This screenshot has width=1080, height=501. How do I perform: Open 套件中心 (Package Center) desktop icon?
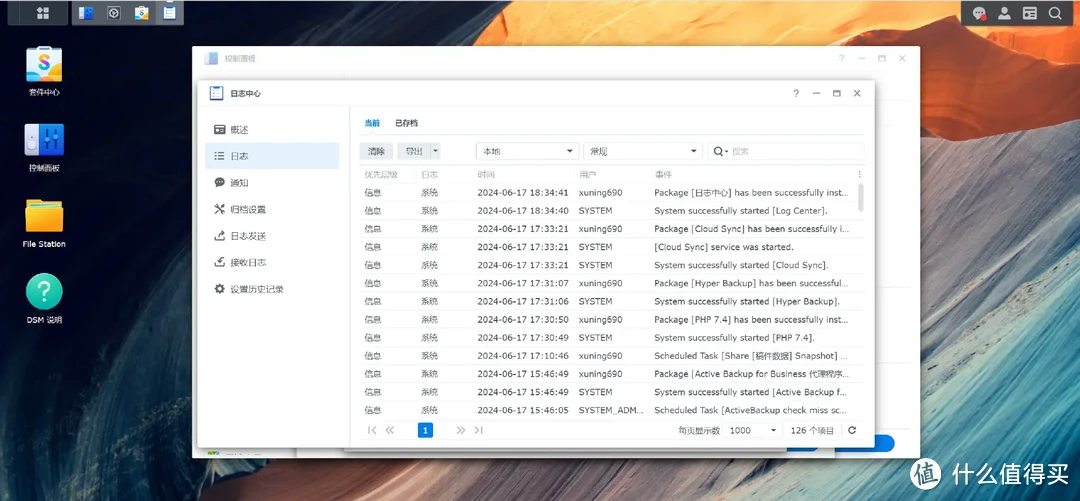(x=44, y=66)
